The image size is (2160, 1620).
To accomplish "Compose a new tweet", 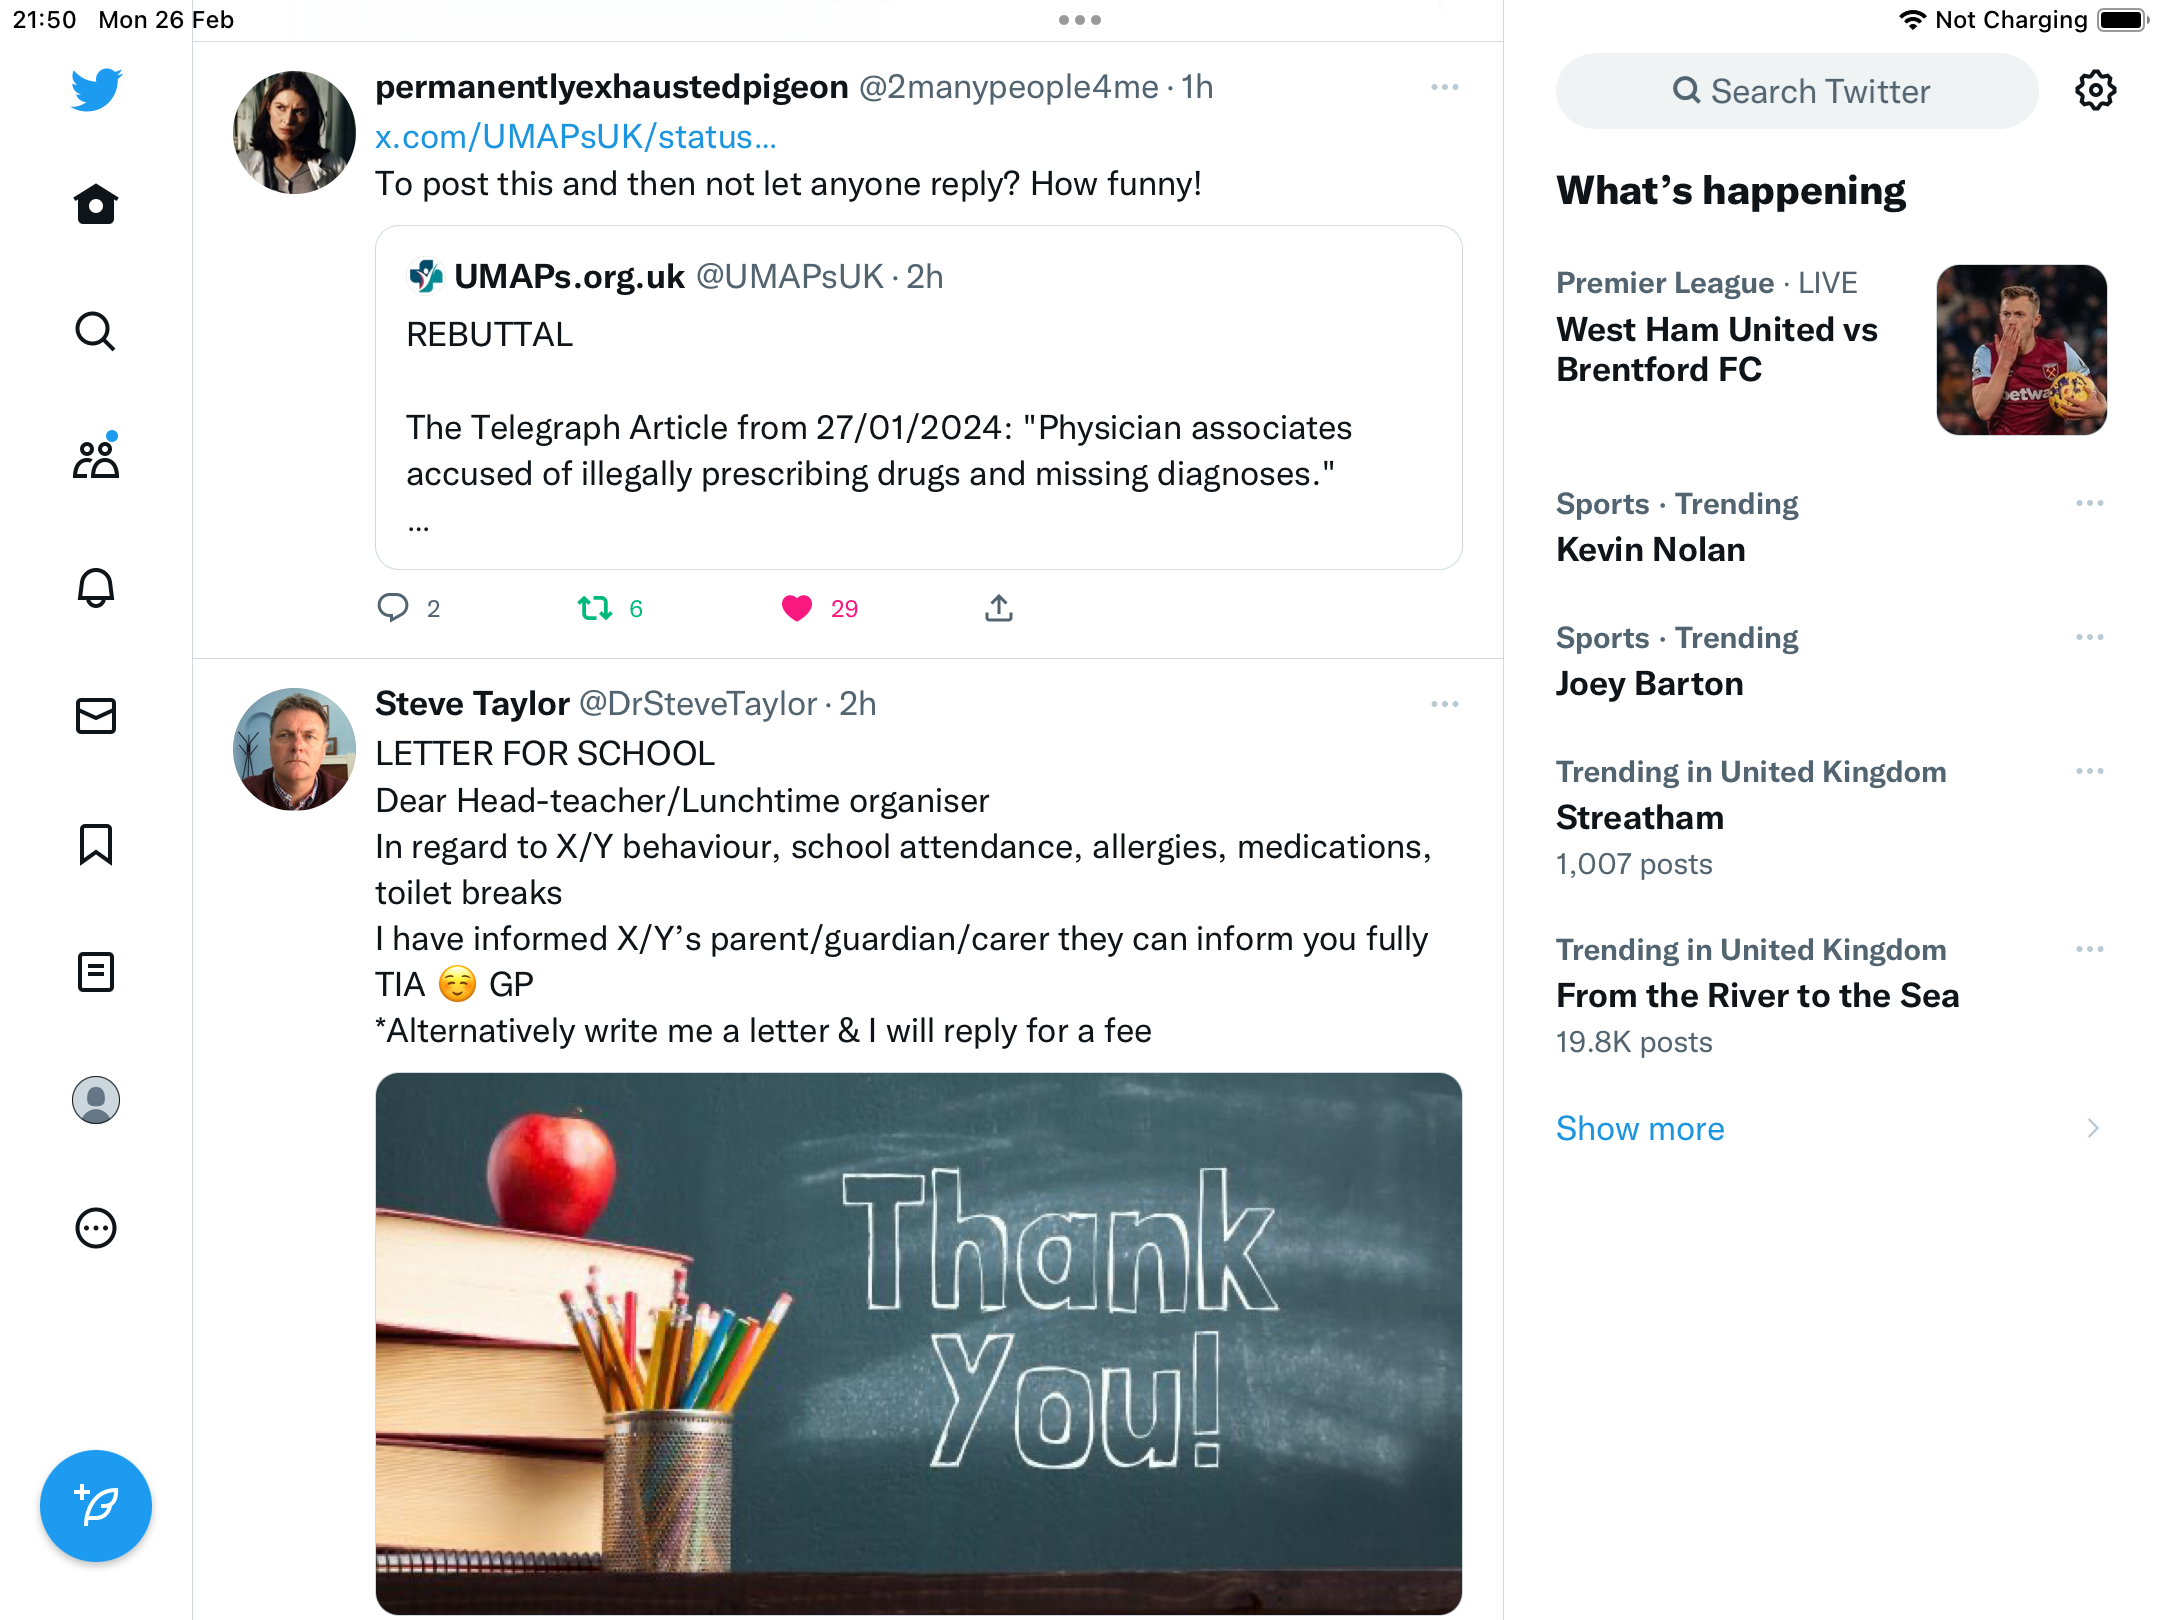I will click(x=96, y=1506).
